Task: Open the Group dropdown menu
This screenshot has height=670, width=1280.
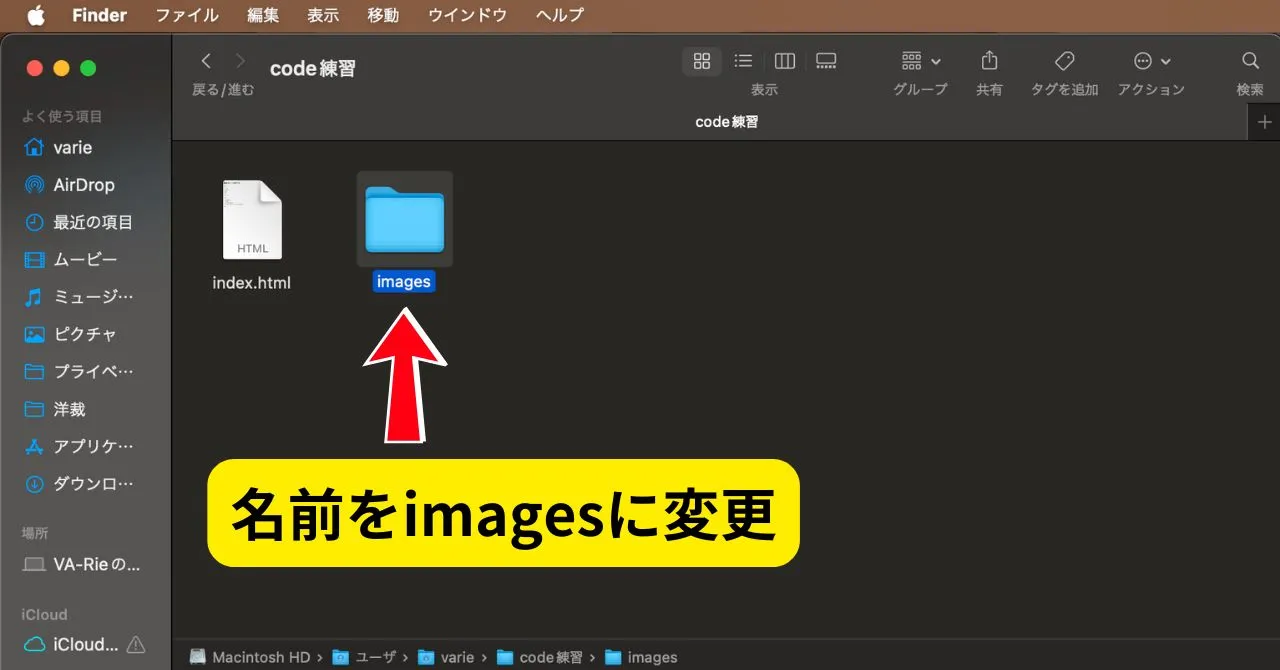Action: (x=920, y=61)
